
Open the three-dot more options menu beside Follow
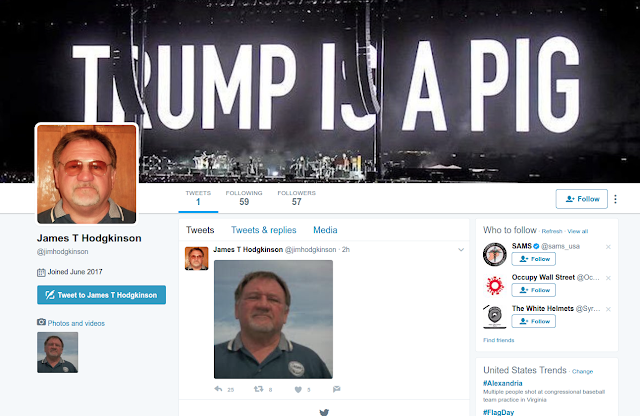pyautogui.click(x=616, y=199)
